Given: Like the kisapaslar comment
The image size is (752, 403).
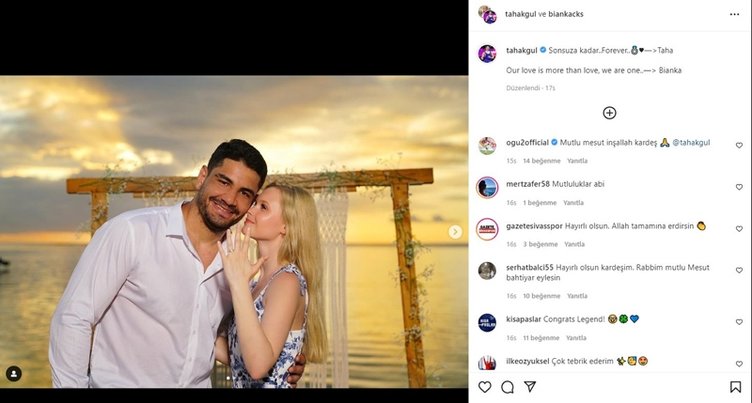Looking at the screenshot, I should (x=739, y=322).
